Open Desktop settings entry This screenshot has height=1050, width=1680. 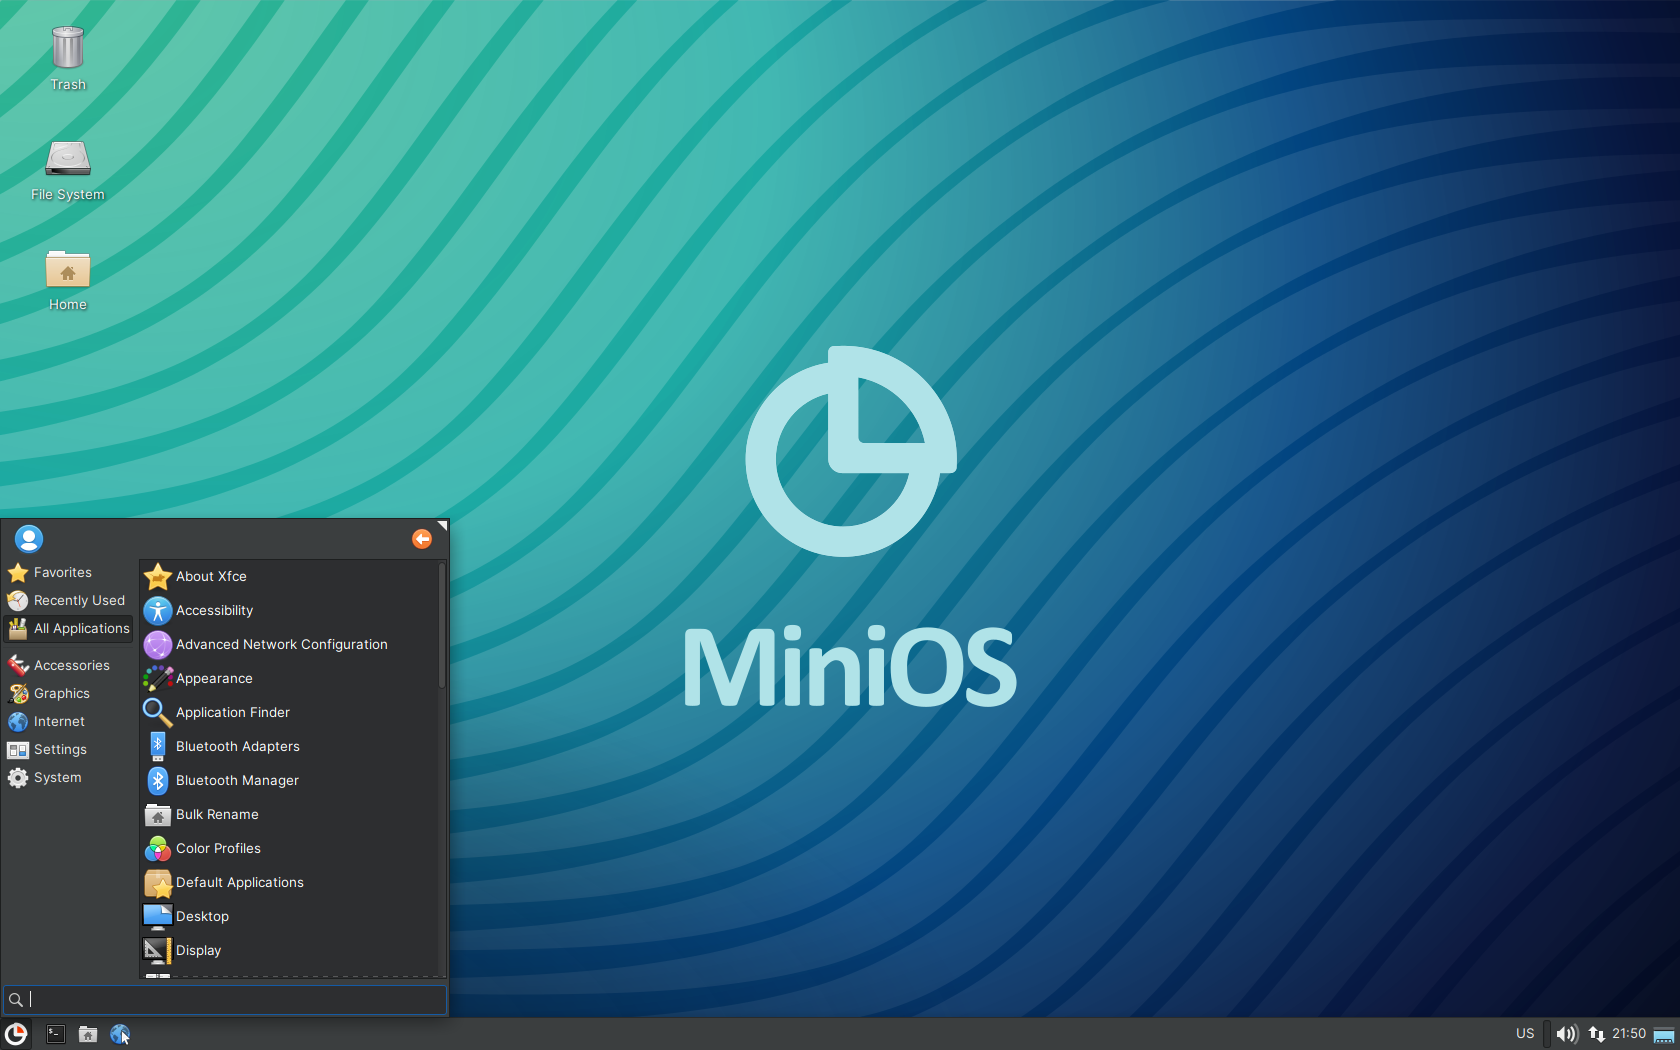(290, 916)
